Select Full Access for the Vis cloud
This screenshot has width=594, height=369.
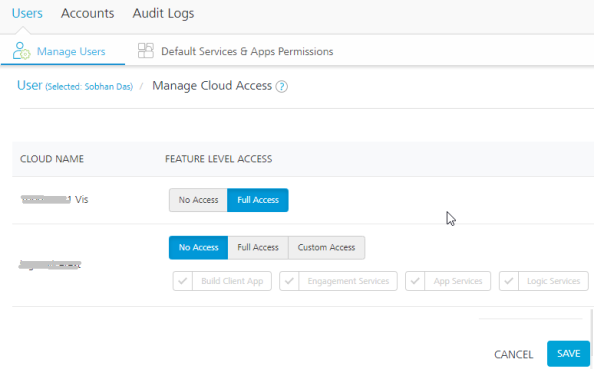258,200
